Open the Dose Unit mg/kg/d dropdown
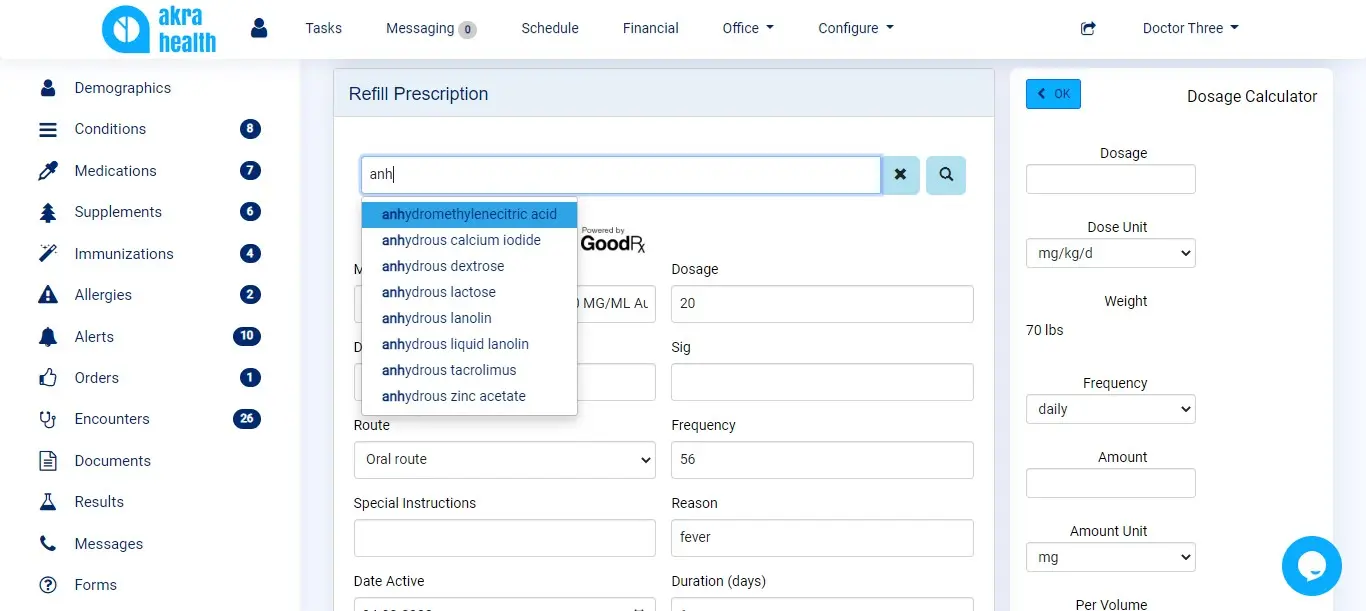 coord(1110,253)
